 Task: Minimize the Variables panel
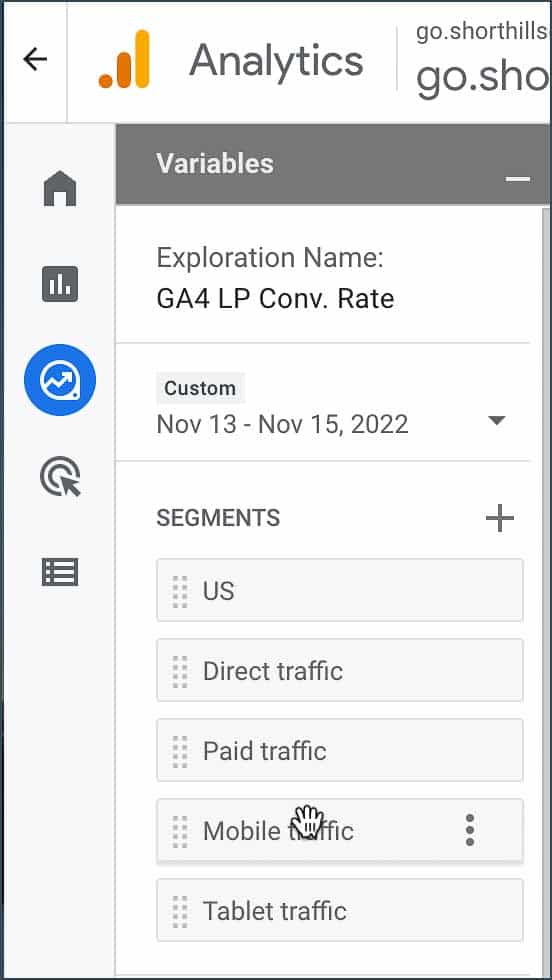(518, 179)
